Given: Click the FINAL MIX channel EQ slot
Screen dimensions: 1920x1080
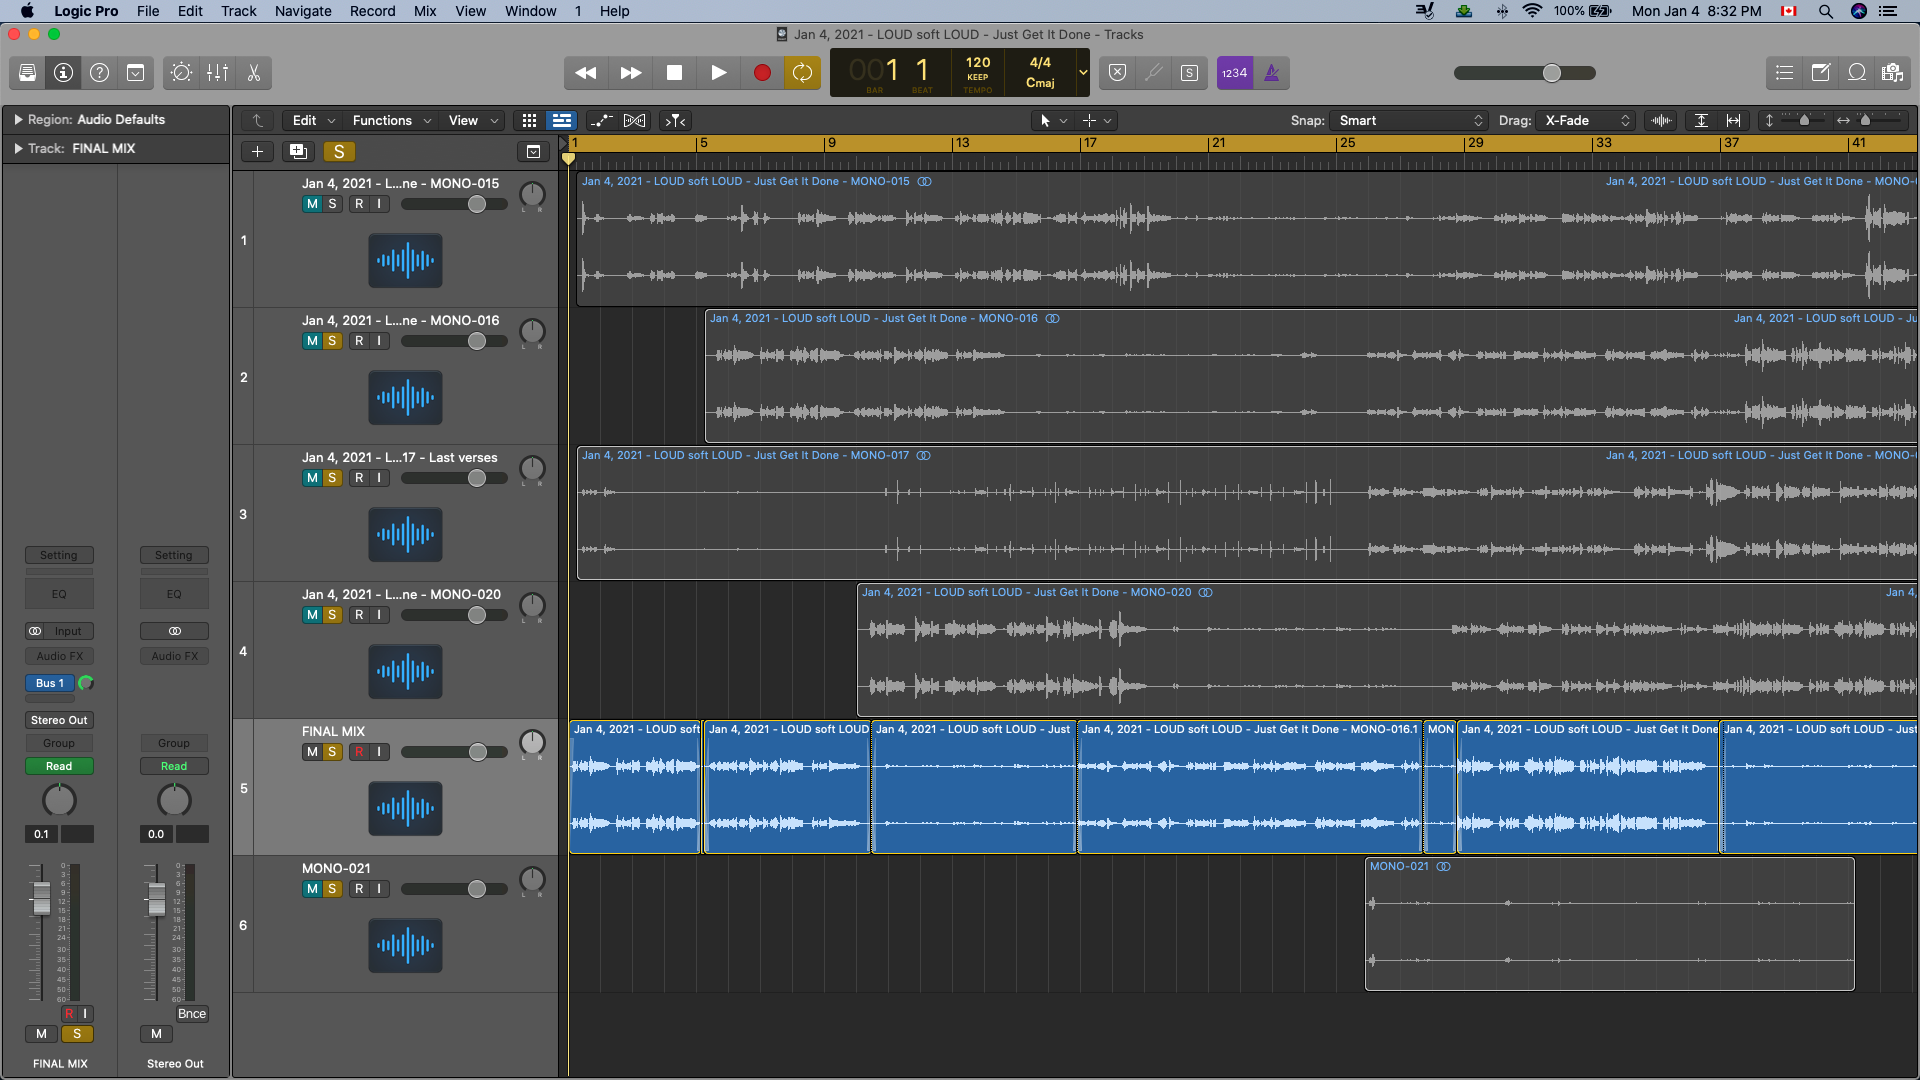Looking at the screenshot, I should [59, 595].
